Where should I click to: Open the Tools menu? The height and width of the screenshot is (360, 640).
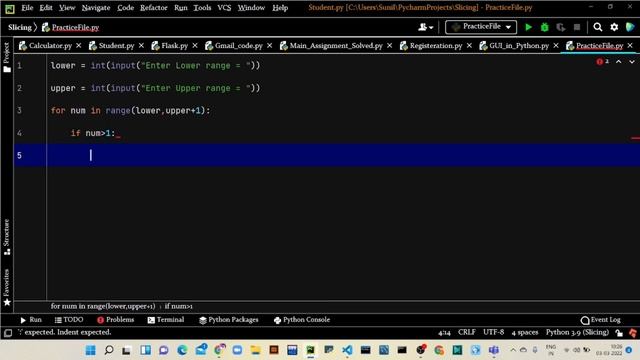coord(202,8)
